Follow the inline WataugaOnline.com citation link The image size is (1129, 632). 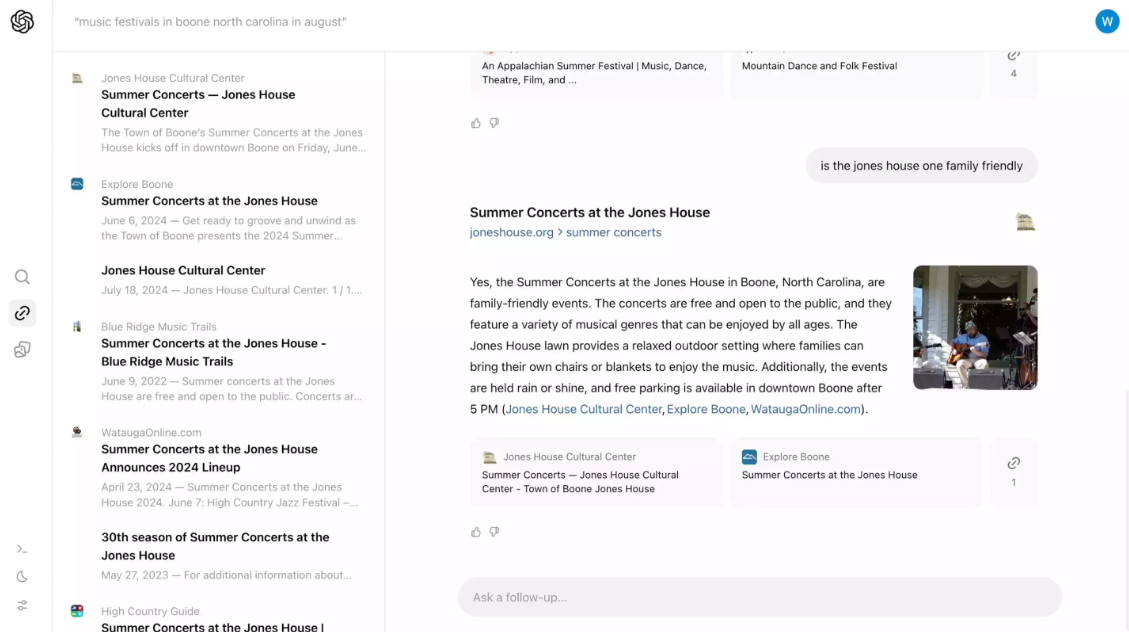click(x=805, y=409)
